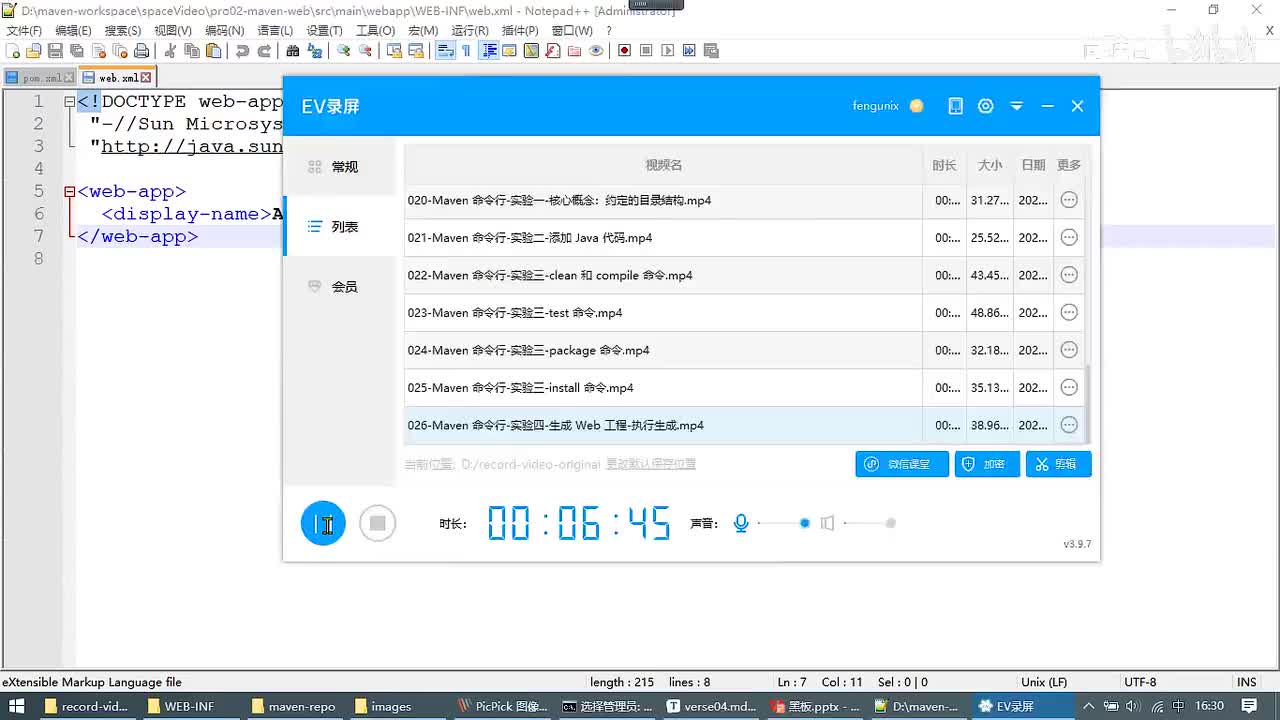The height and width of the screenshot is (720, 1280).
Task: Open more options for 021-Maven video
Action: (1069, 238)
